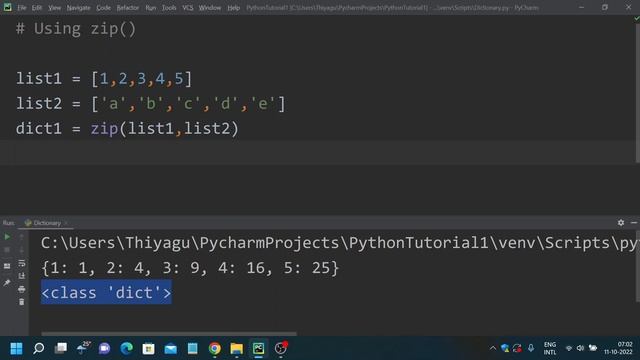This screenshot has width=640, height=360.
Task: Hide the Run panel with minus icon
Action: (633, 222)
